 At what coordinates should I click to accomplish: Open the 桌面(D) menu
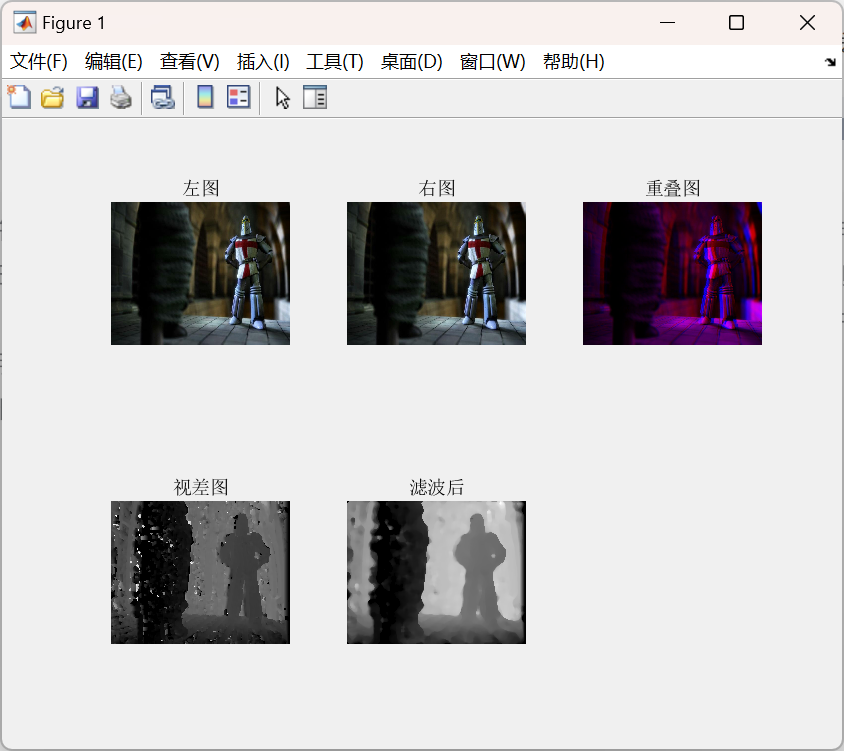pyautogui.click(x=412, y=62)
